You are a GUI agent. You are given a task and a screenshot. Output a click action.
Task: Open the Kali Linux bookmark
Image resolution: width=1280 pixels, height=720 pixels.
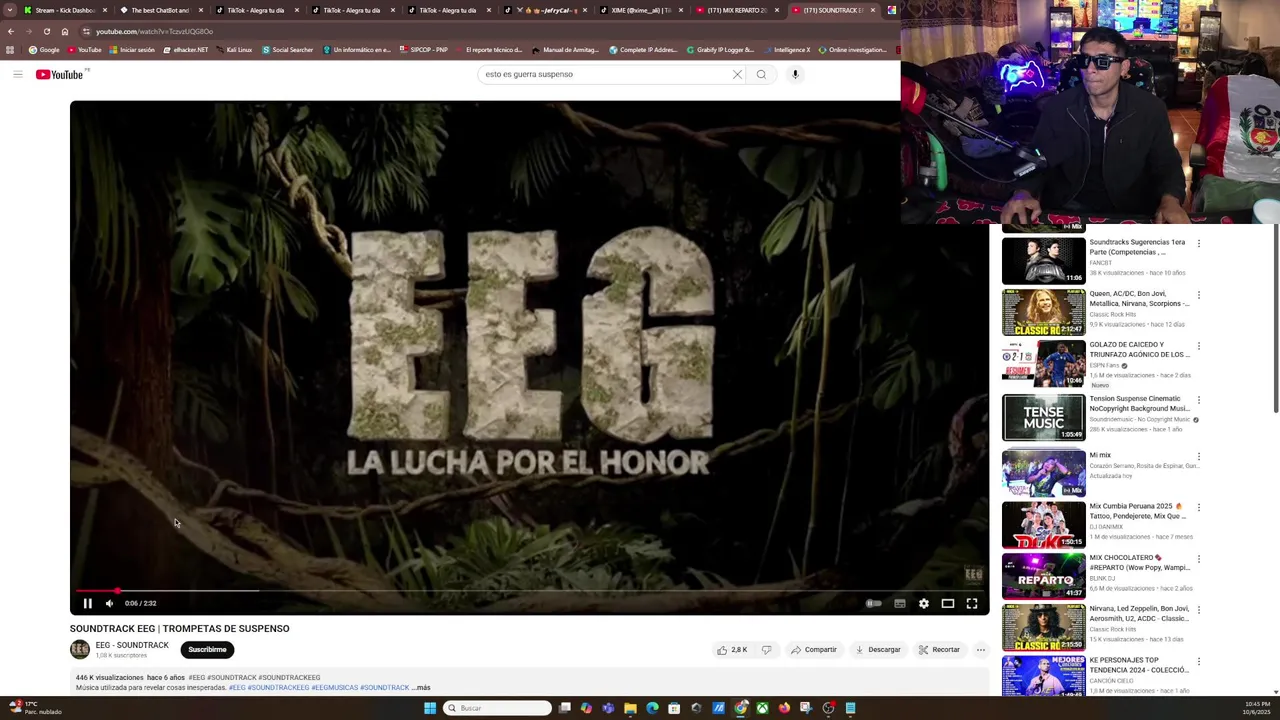tap(233, 50)
